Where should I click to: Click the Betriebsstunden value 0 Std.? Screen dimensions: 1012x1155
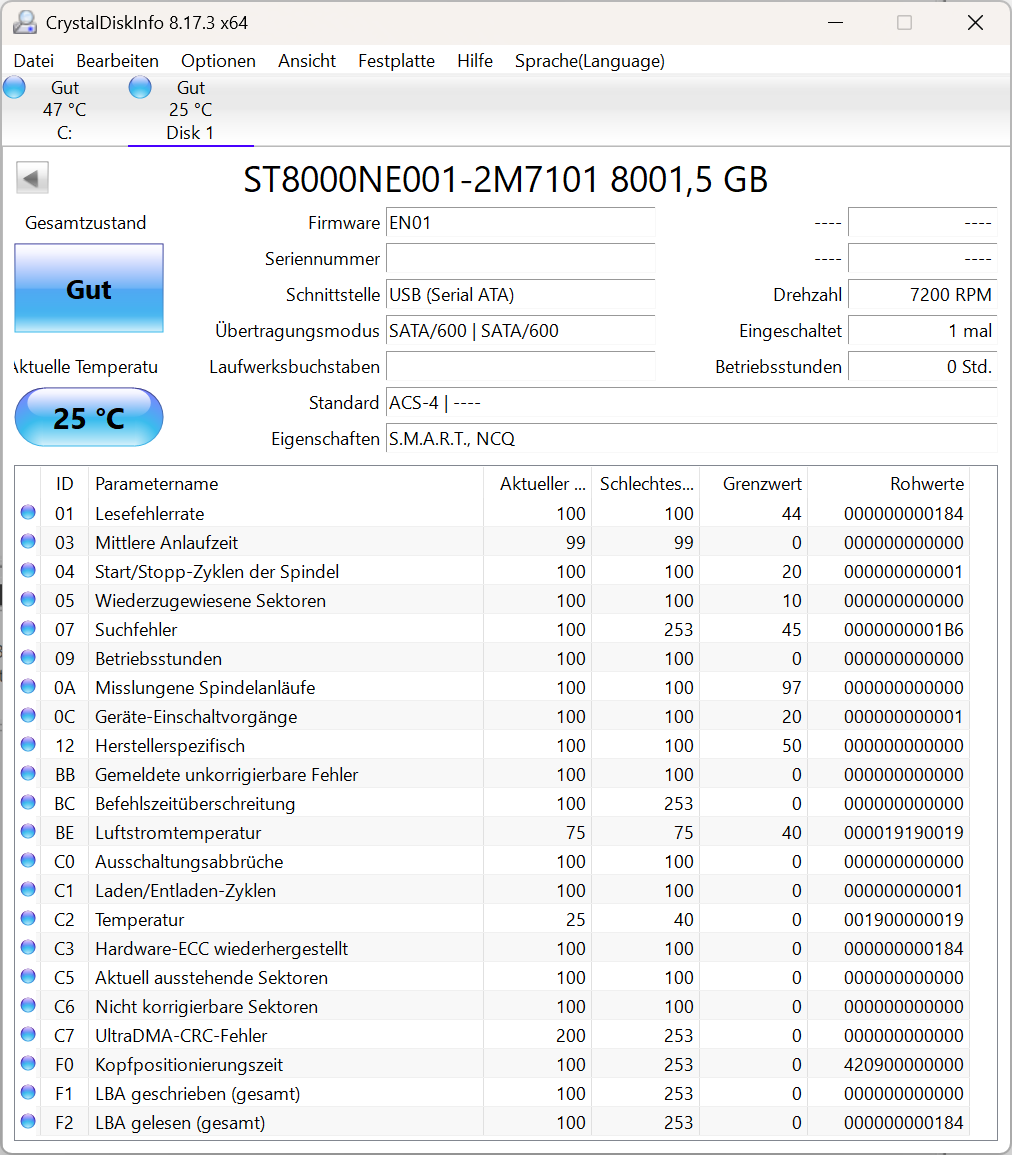(x=923, y=367)
